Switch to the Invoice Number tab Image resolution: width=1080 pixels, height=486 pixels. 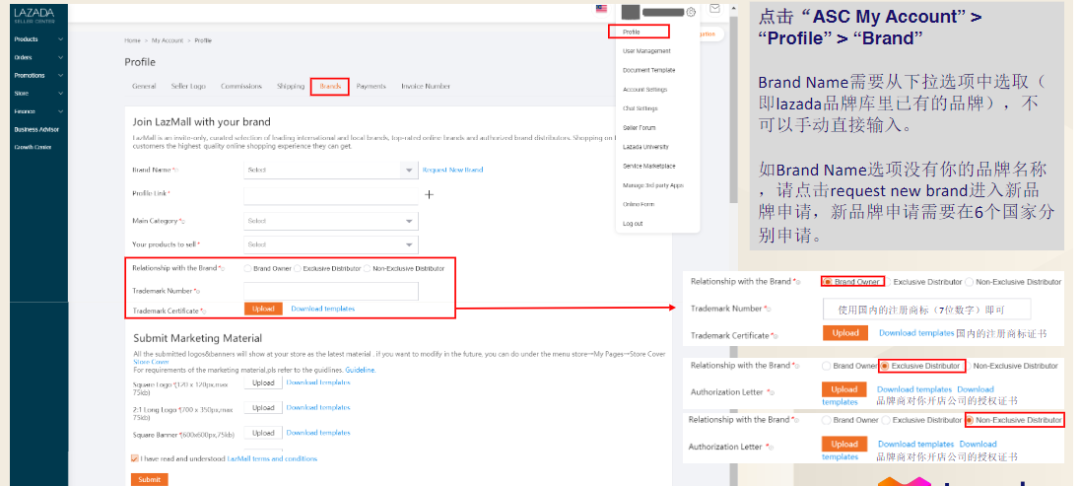click(426, 86)
